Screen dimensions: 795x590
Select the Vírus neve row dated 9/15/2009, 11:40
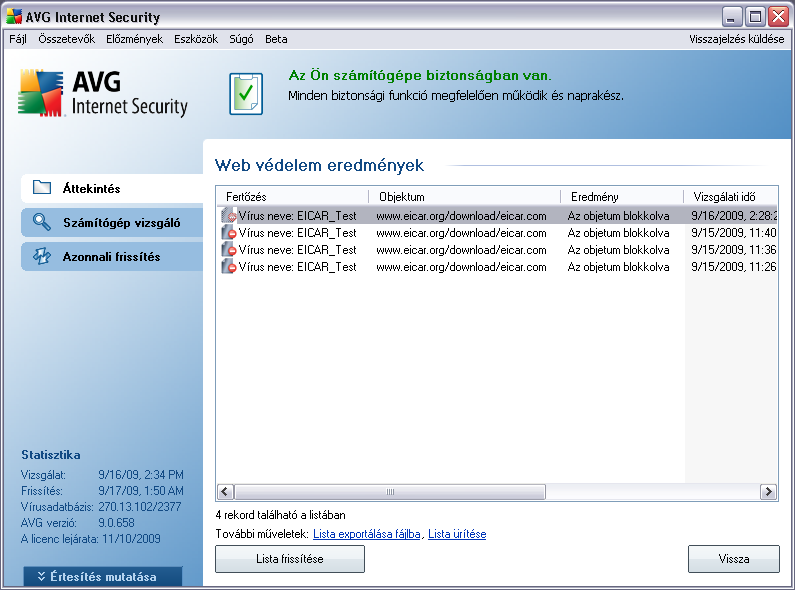498,233
